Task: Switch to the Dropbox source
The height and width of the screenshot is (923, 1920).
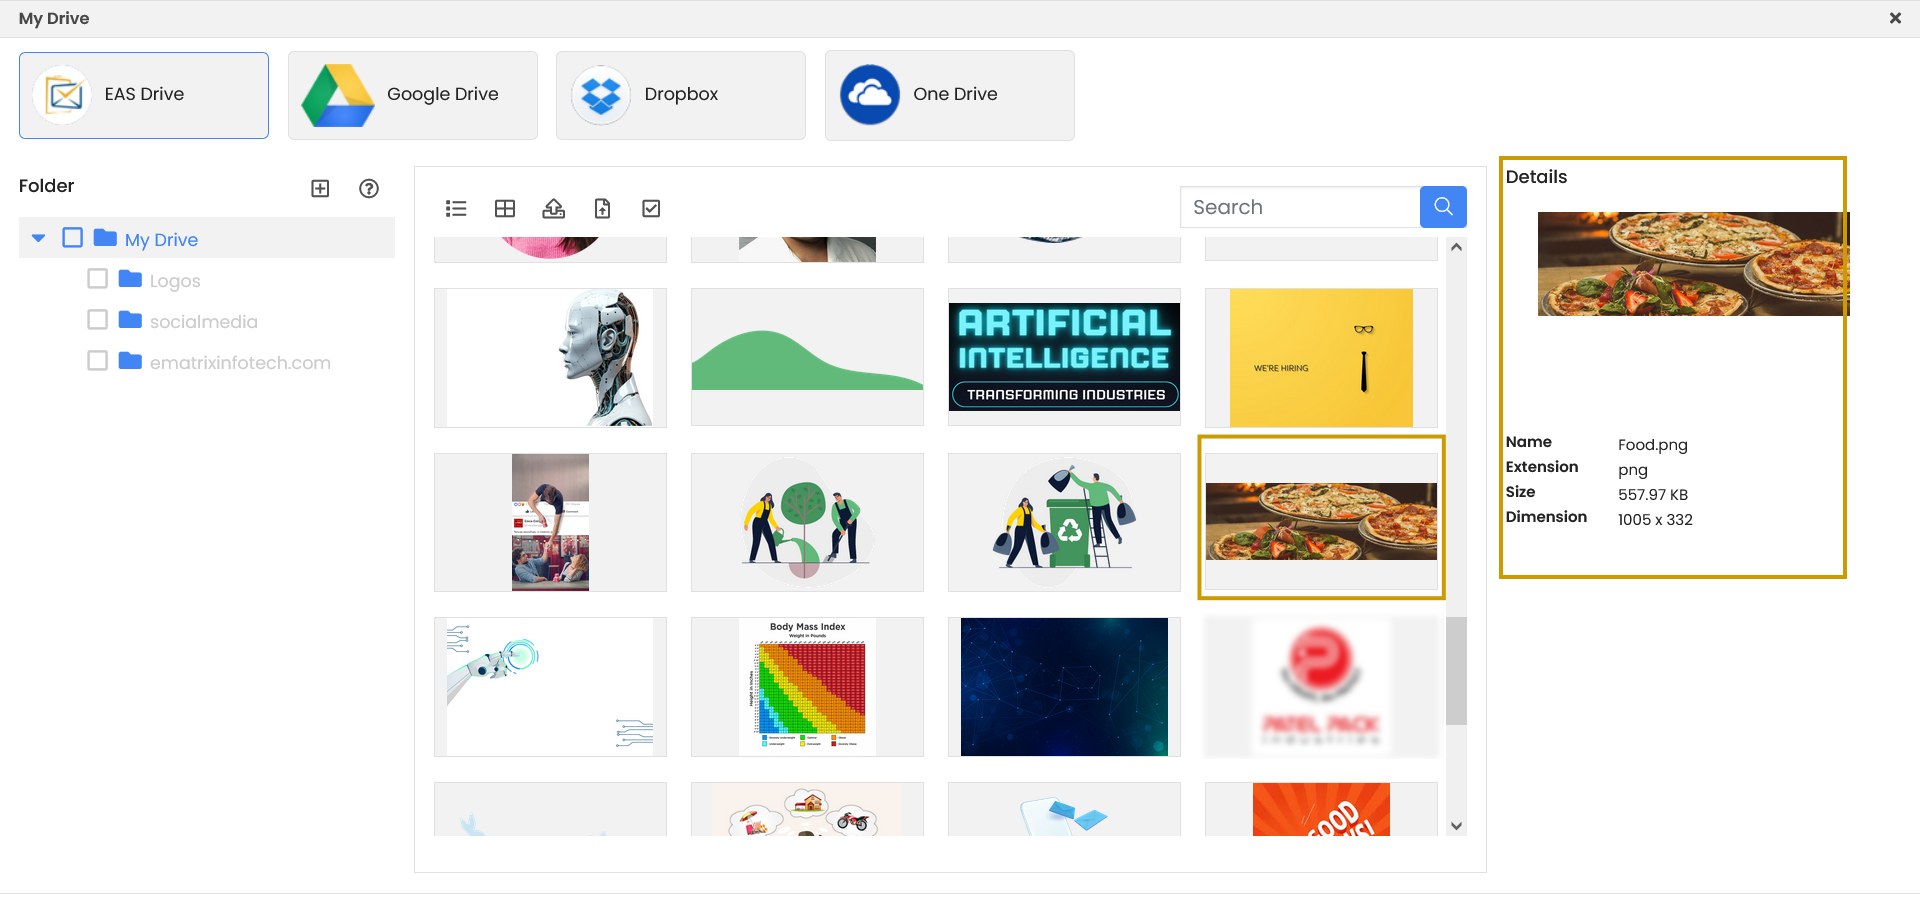Action: 680,95
